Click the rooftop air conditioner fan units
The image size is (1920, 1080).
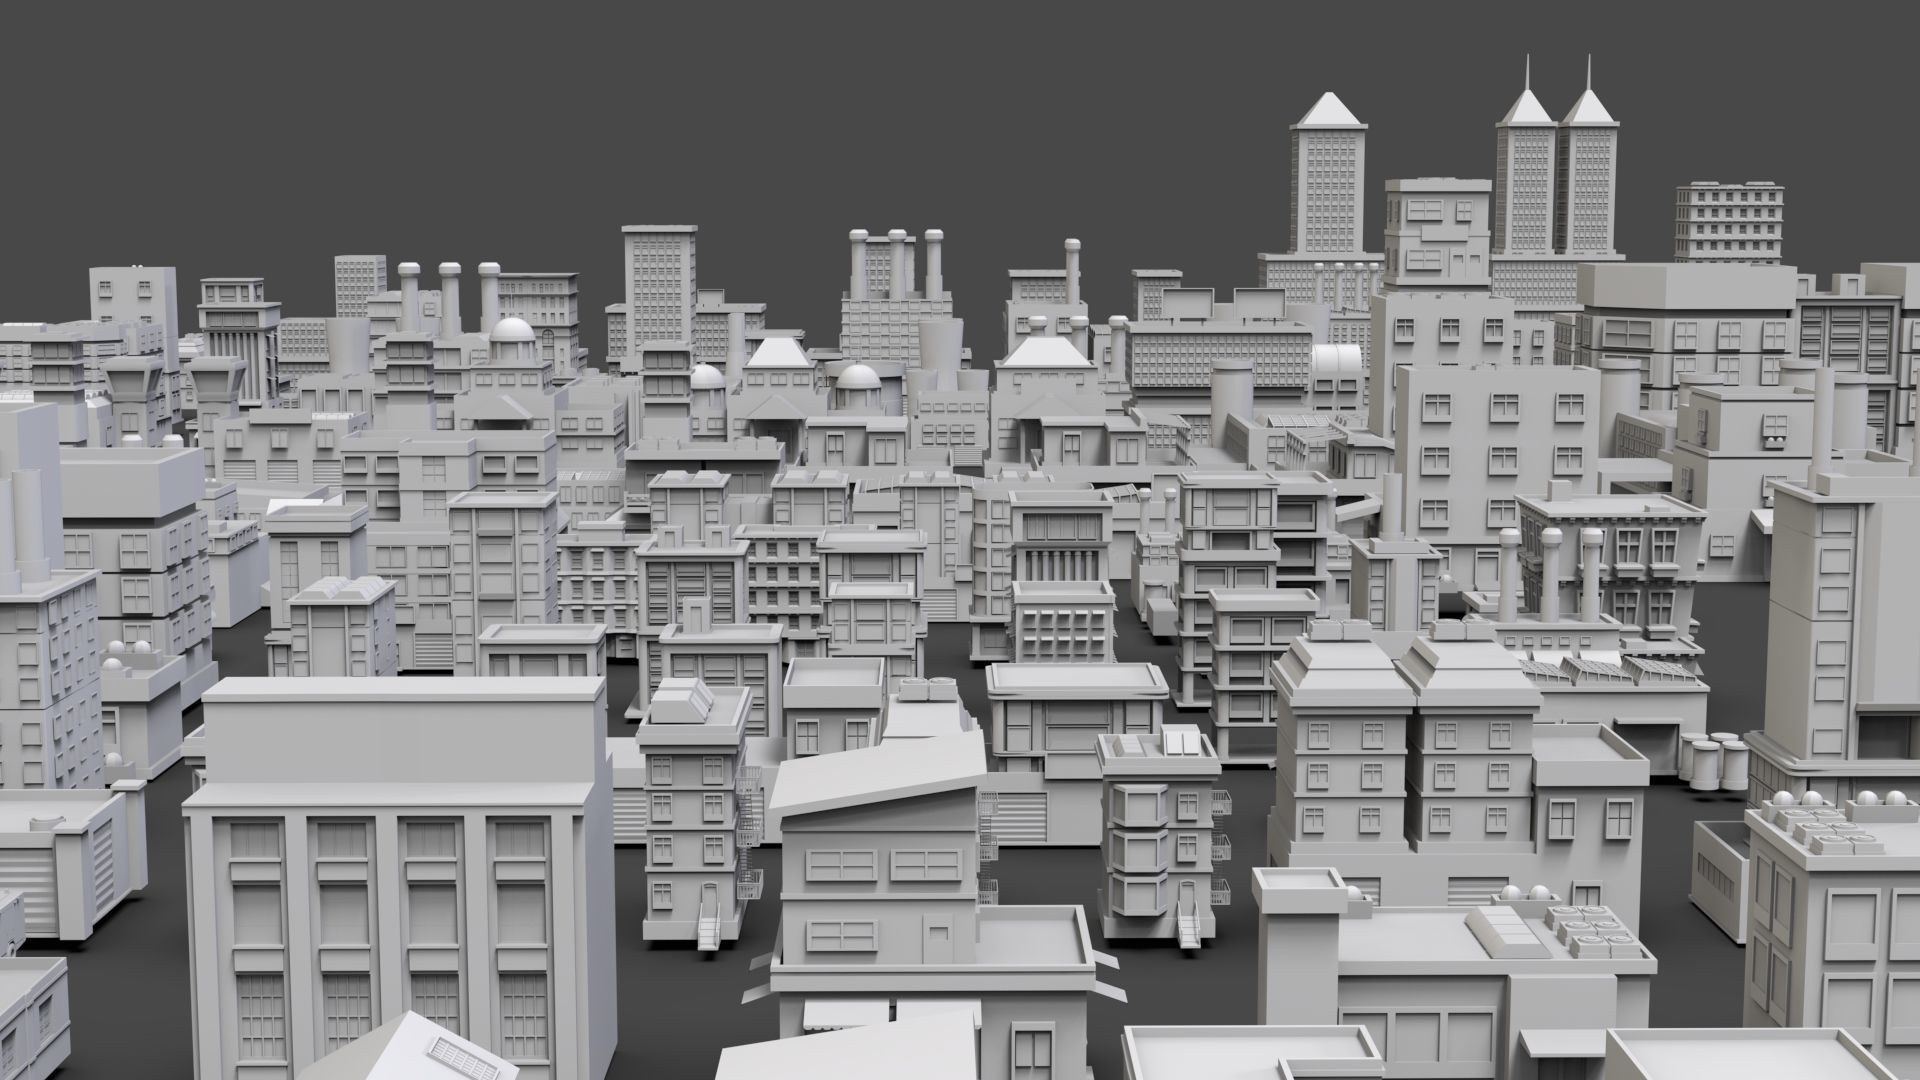point(1590,932)
